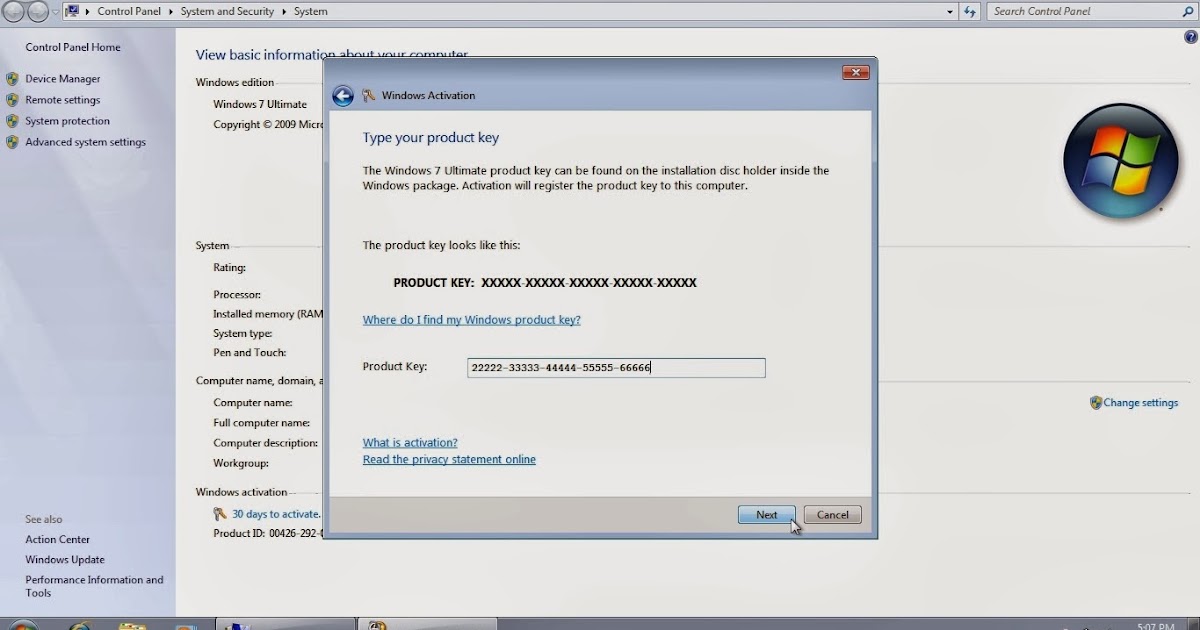Click the 'Workgroup:' label
Viewport: 1200px width, 630px height.
click(241, 463)
